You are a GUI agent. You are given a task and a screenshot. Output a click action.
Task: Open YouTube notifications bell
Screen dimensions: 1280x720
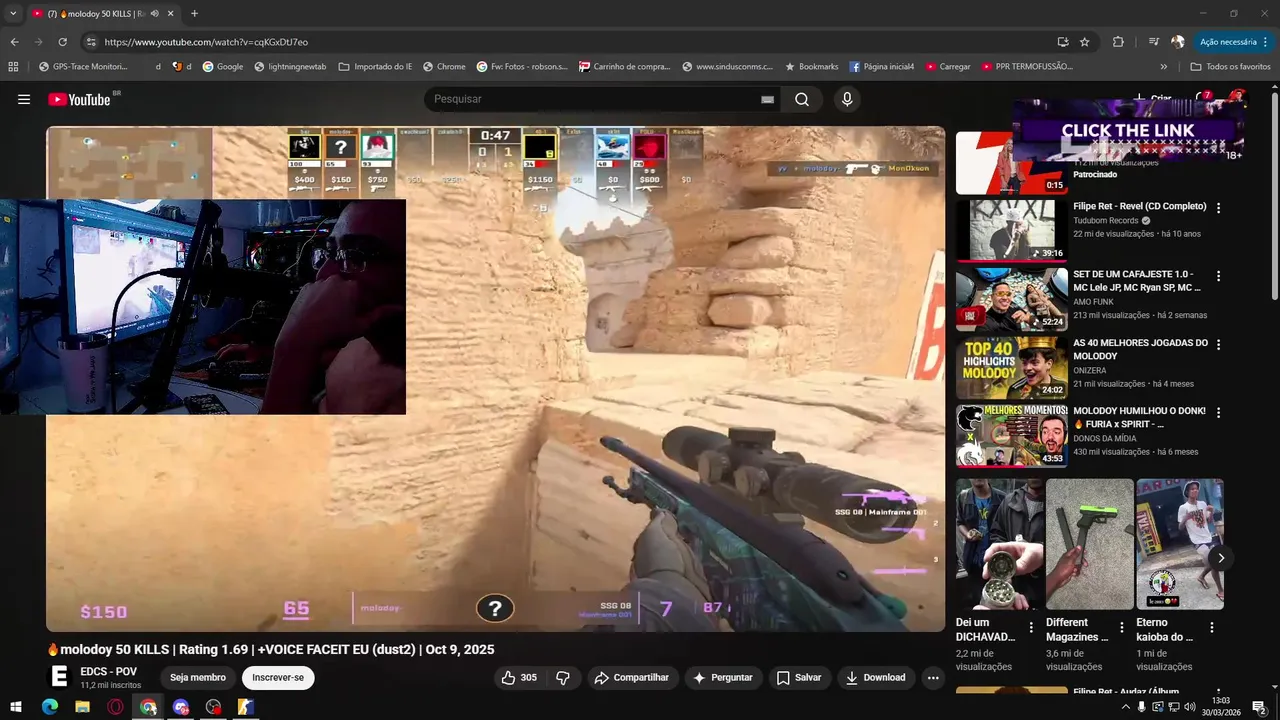pos(1203,99)
